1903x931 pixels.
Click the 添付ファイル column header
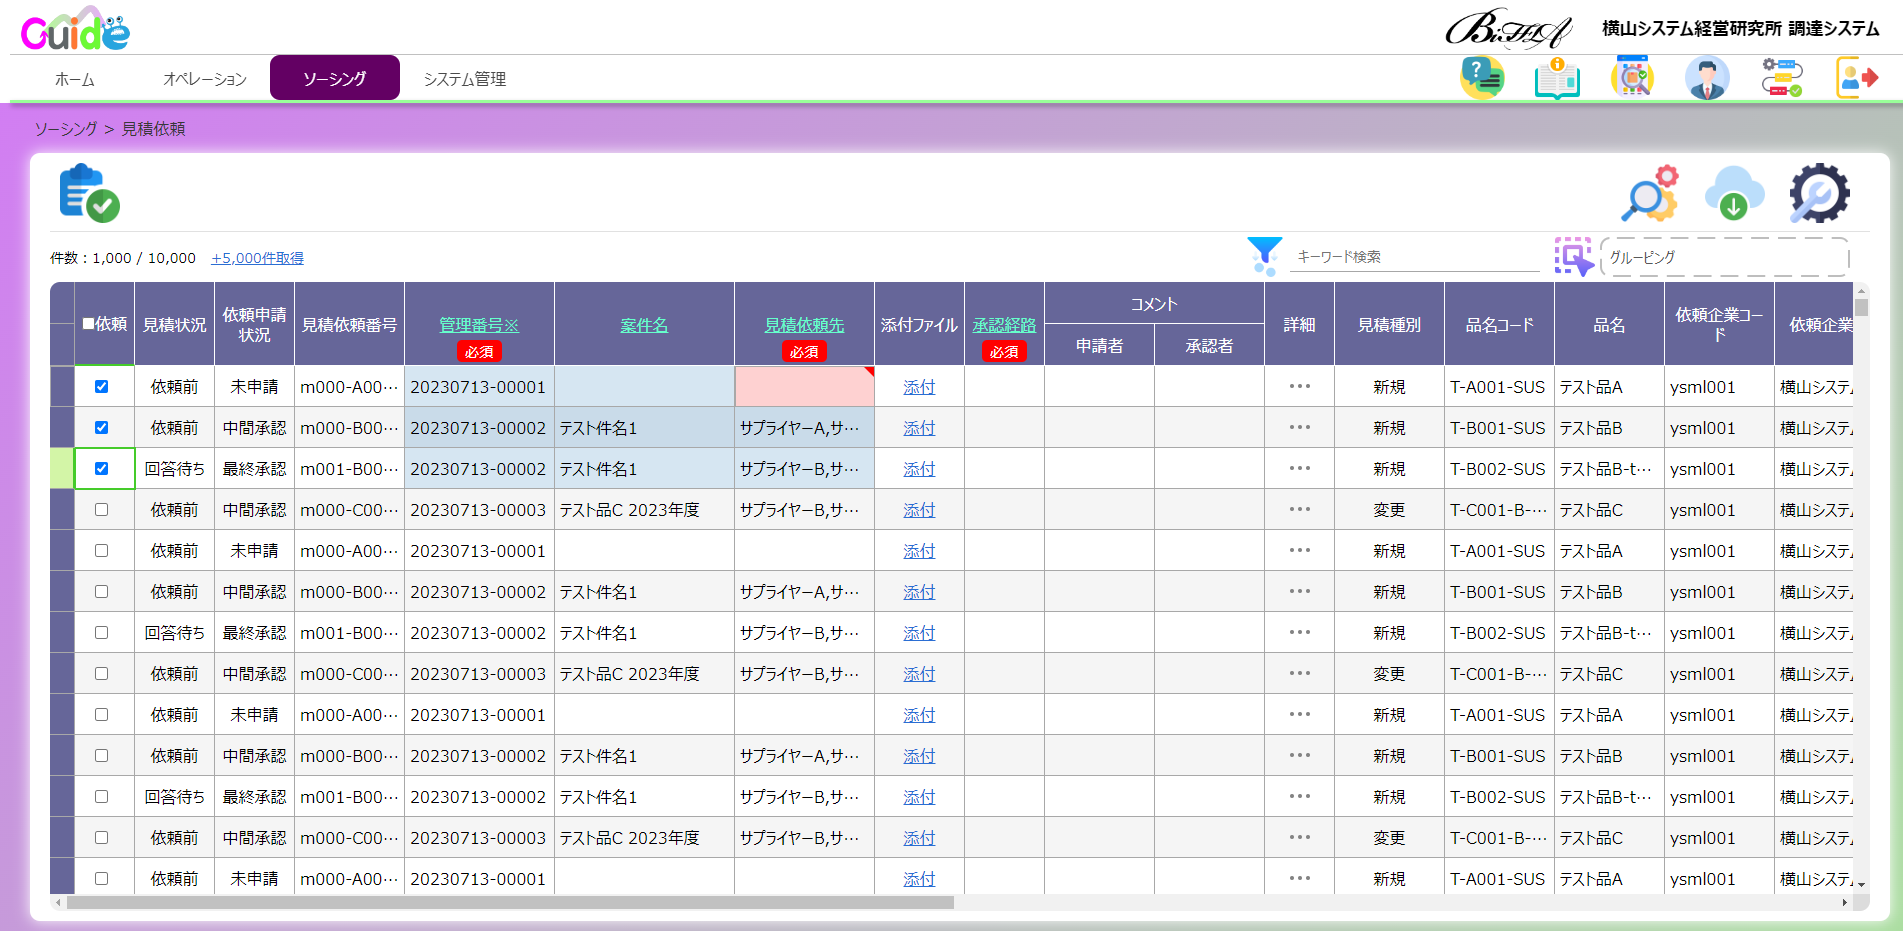(x=919, y=324)
